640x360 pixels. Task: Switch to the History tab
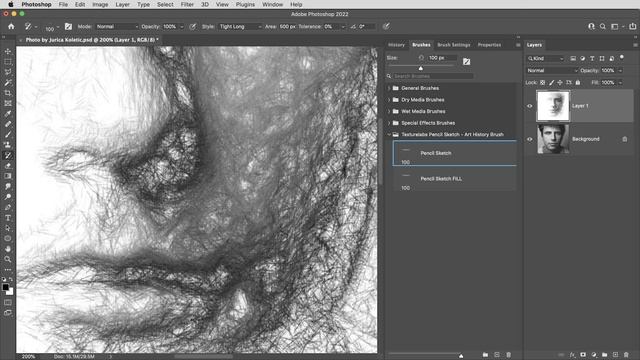pos(396,45)
